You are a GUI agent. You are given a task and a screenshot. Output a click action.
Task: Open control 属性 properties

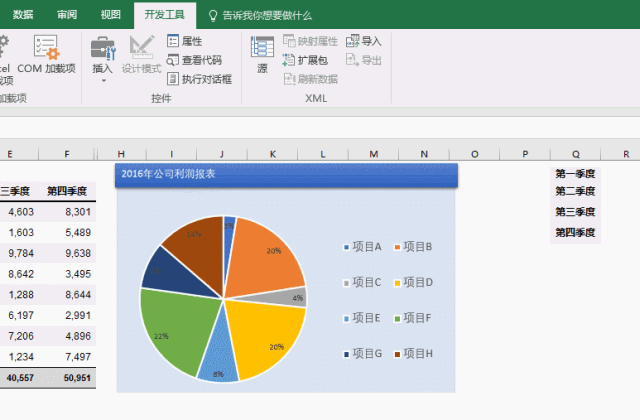(184, 41)
